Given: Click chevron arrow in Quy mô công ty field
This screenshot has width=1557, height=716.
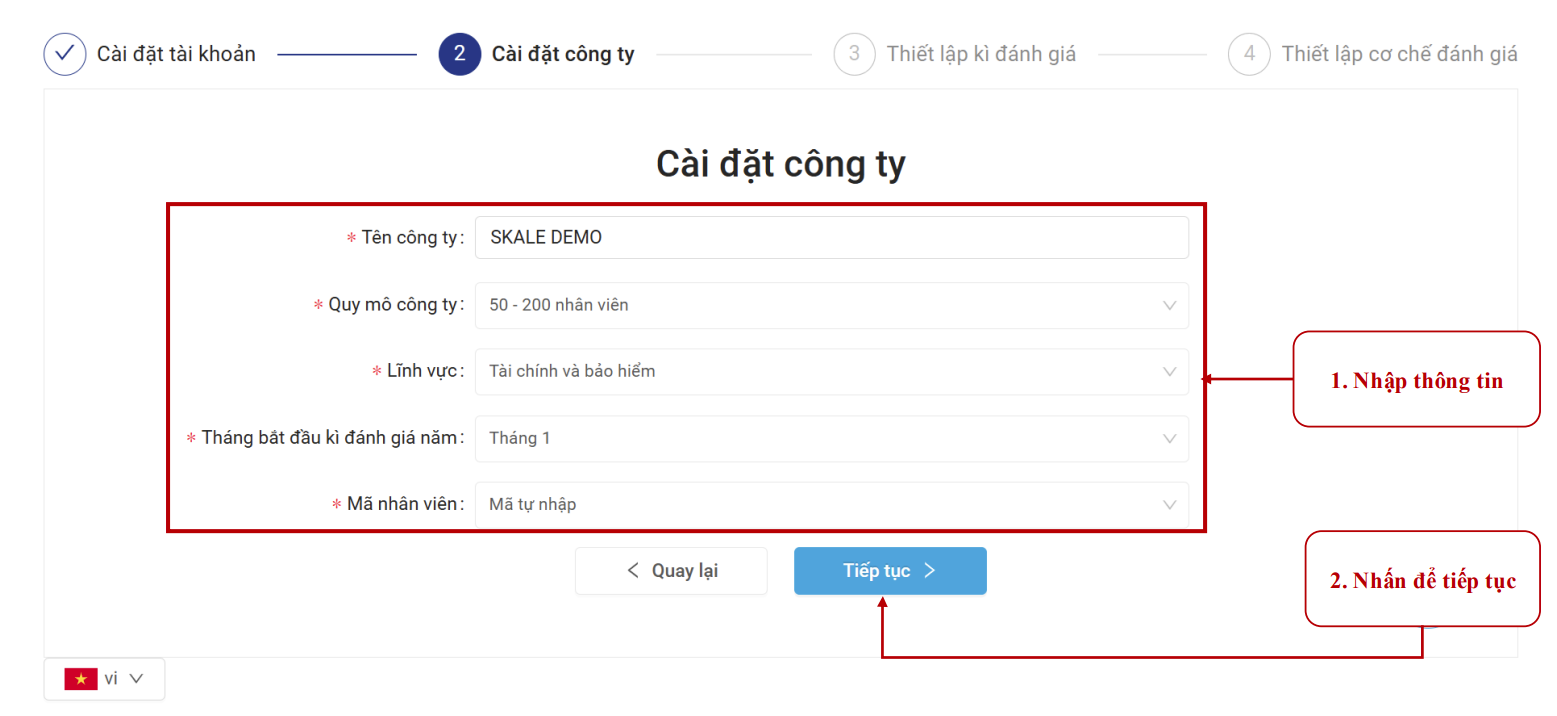Looking at the screenshot, I should pyautogui.click(x=1169, y=306).
